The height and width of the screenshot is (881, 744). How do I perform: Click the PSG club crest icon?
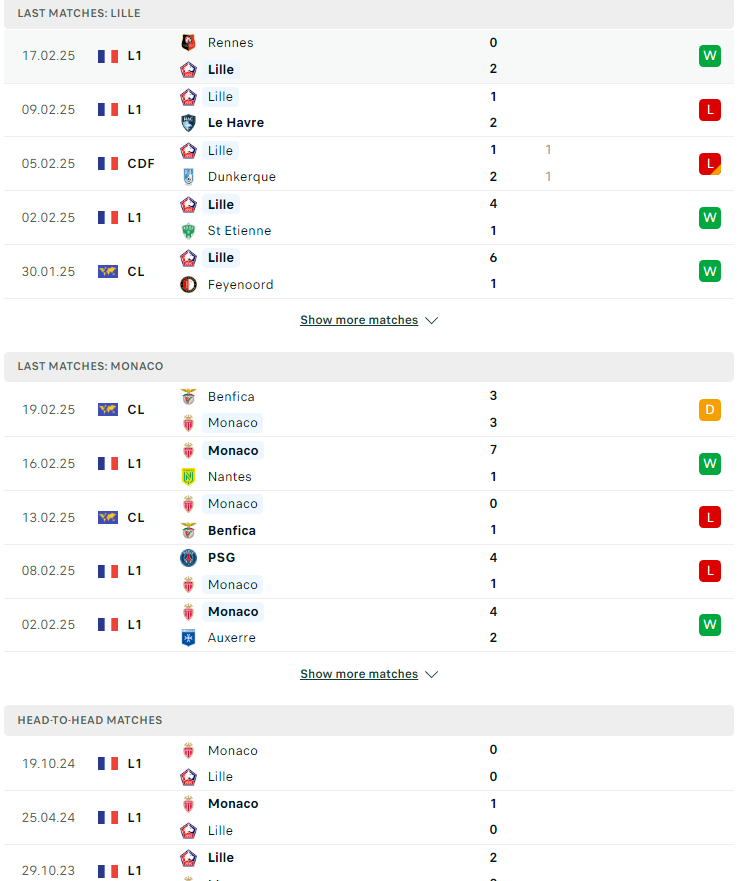pos(188,557)
